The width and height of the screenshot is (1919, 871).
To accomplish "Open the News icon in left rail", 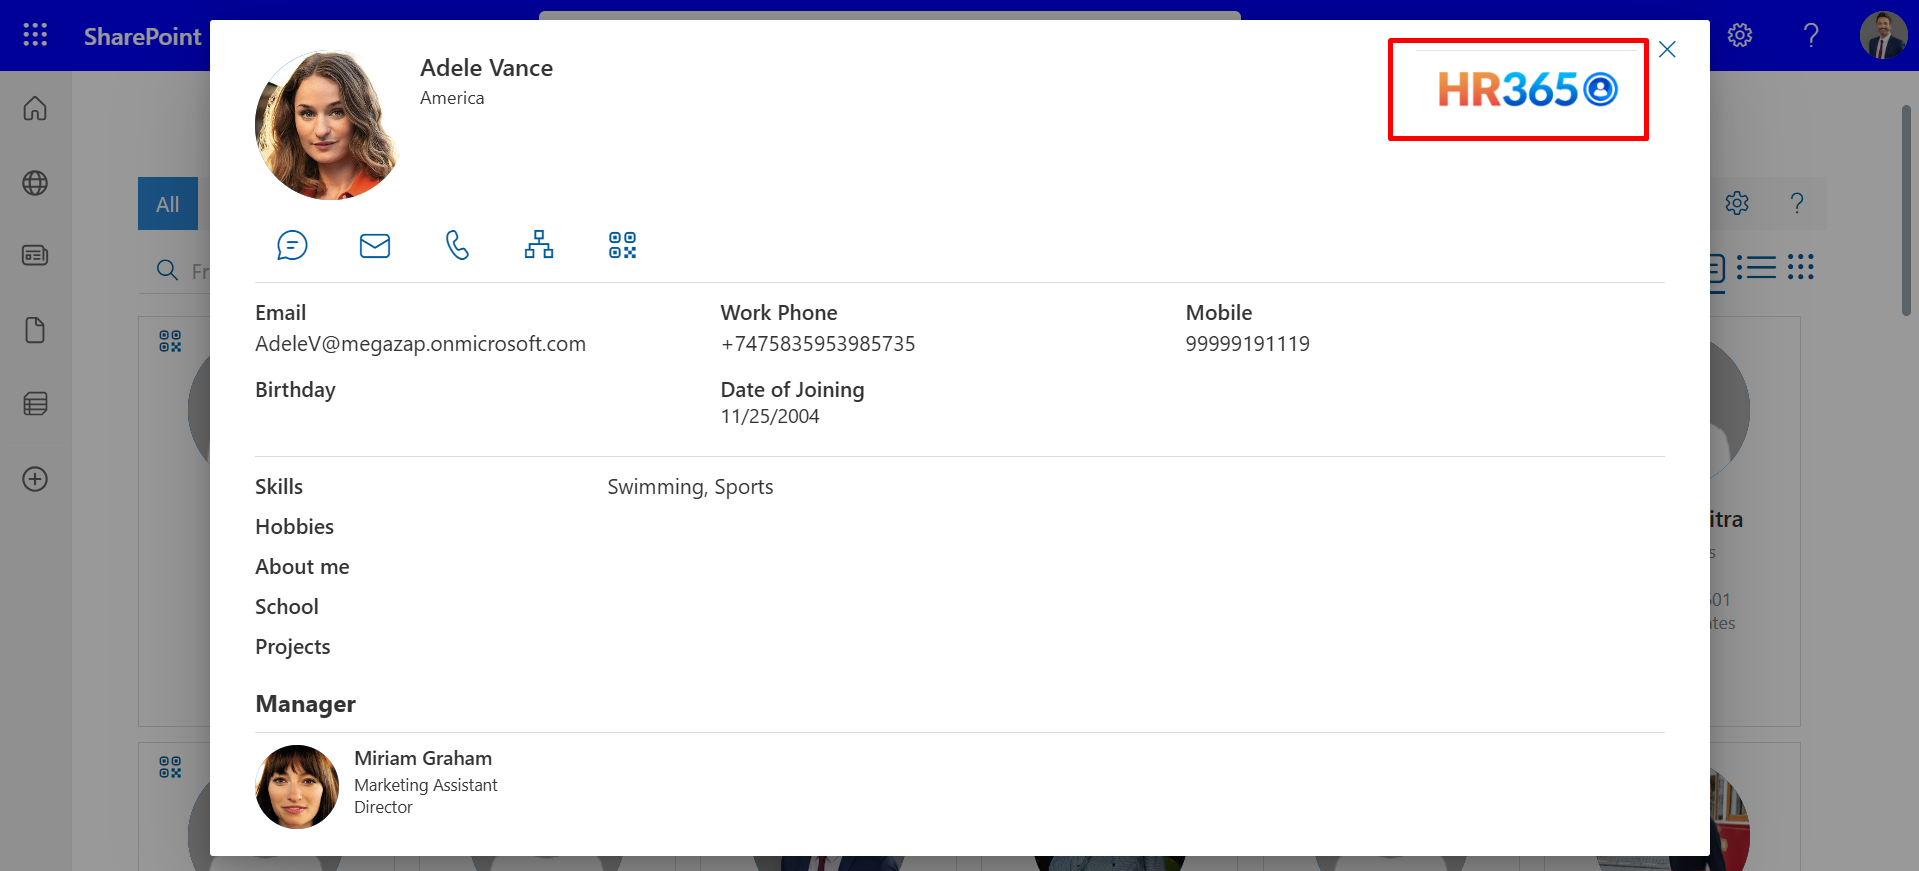I will coord(35,256).
